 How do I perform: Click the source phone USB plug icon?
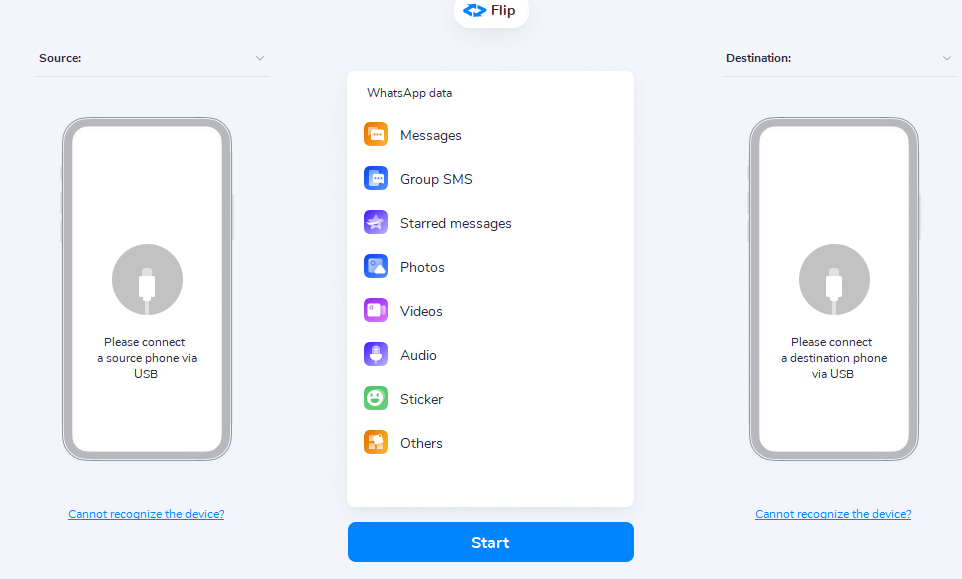[147, 280]
